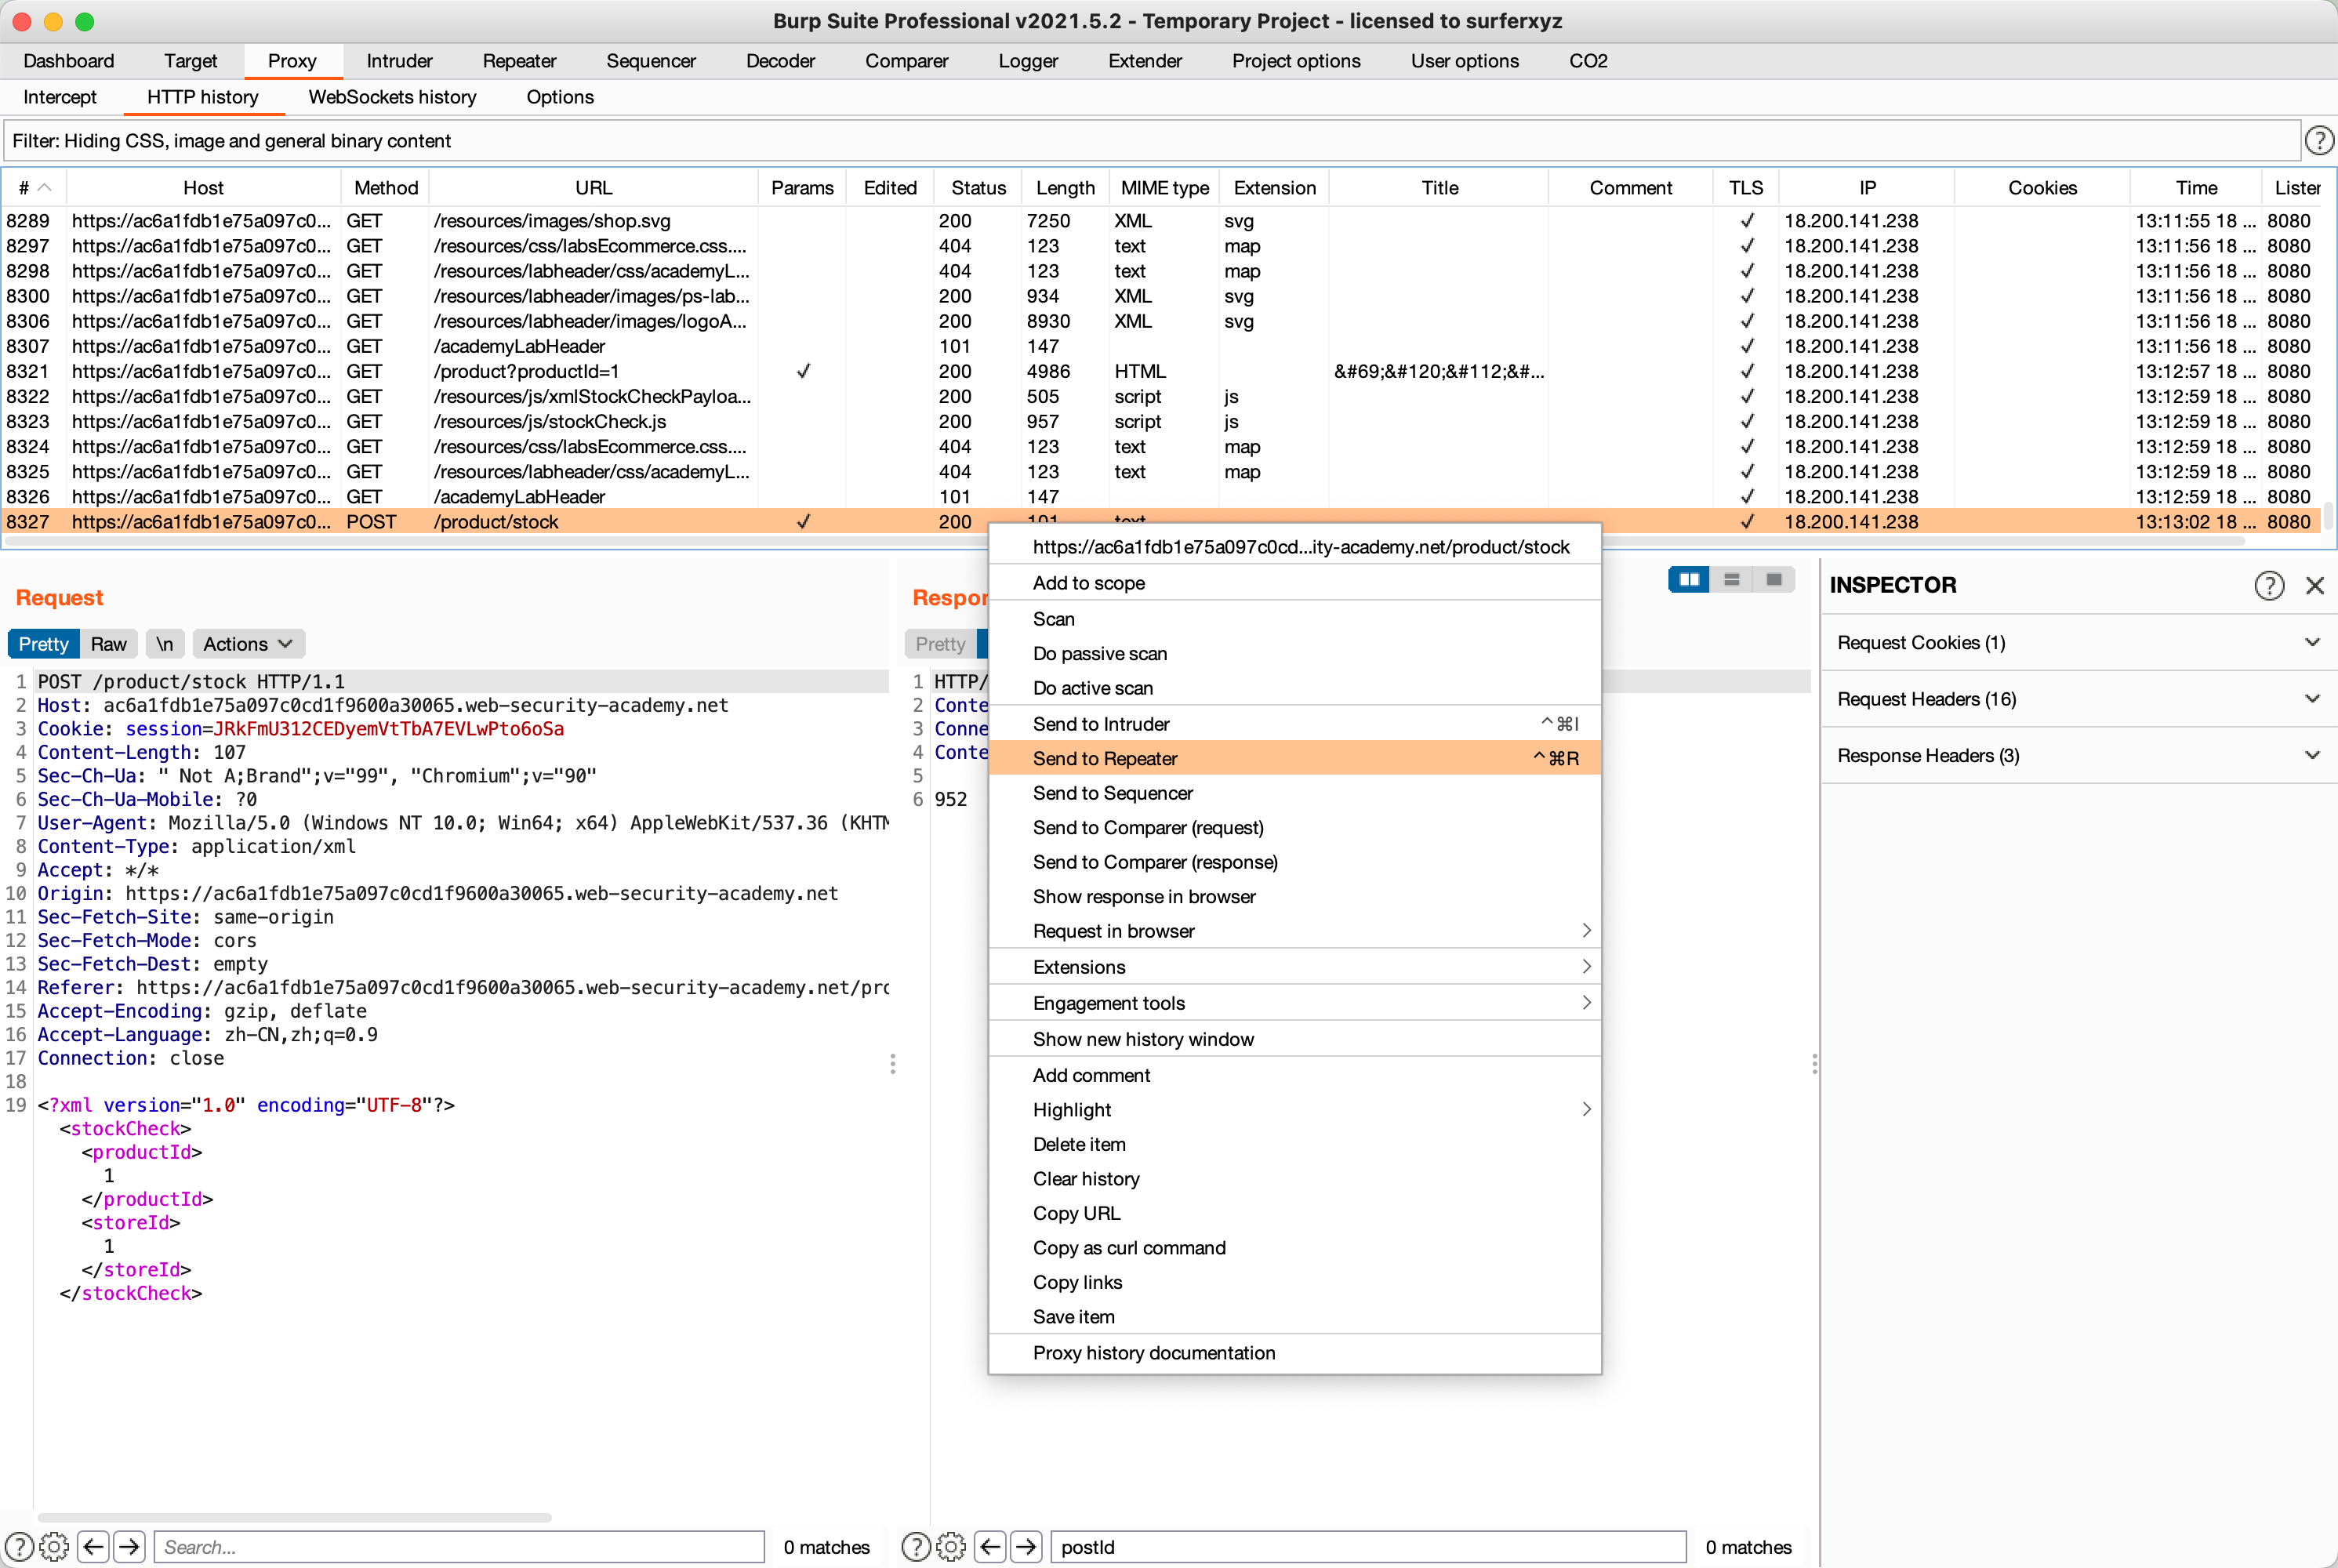This screenshot has width=2338, height=1568.
Task: Focus the request Search field
Action: pos(459,1547)
